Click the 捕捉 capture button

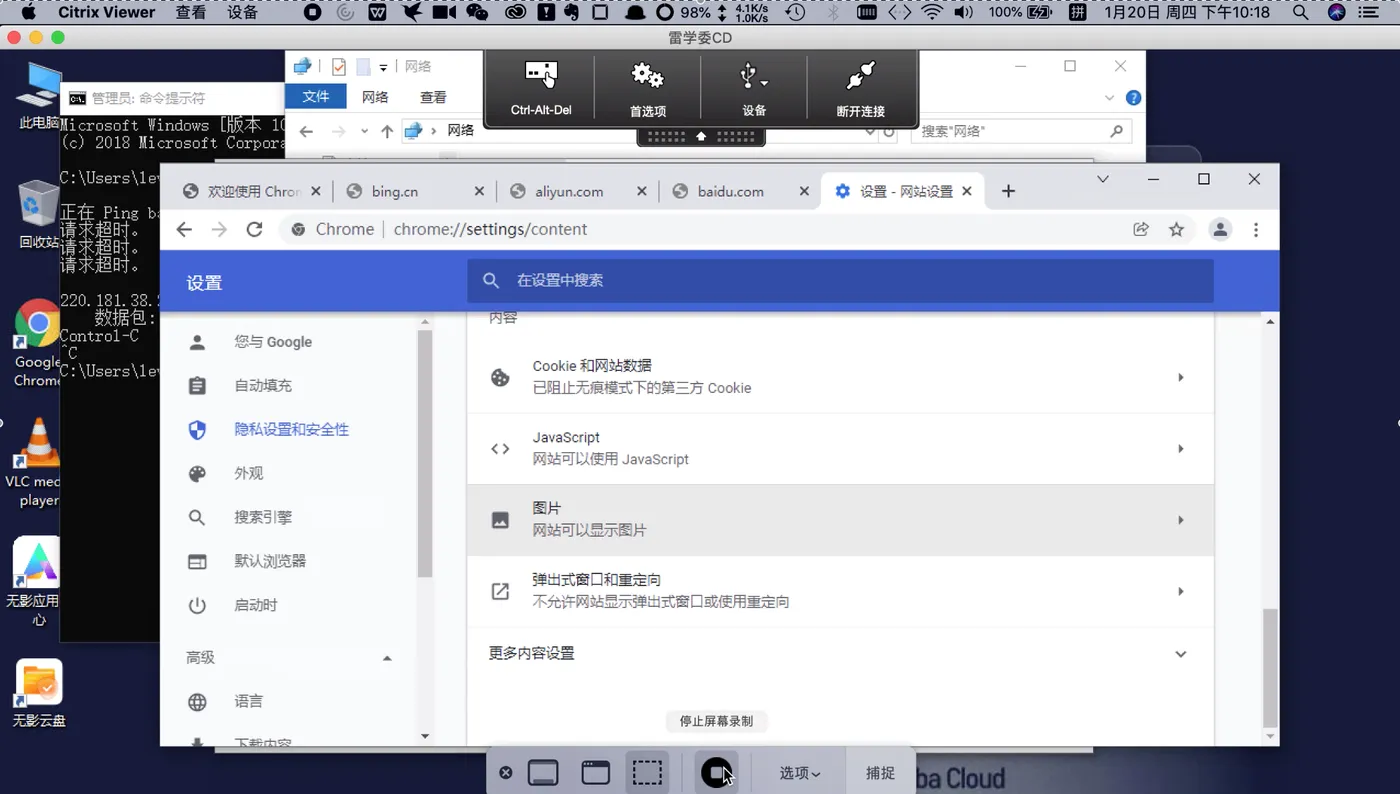pos(880,773)
